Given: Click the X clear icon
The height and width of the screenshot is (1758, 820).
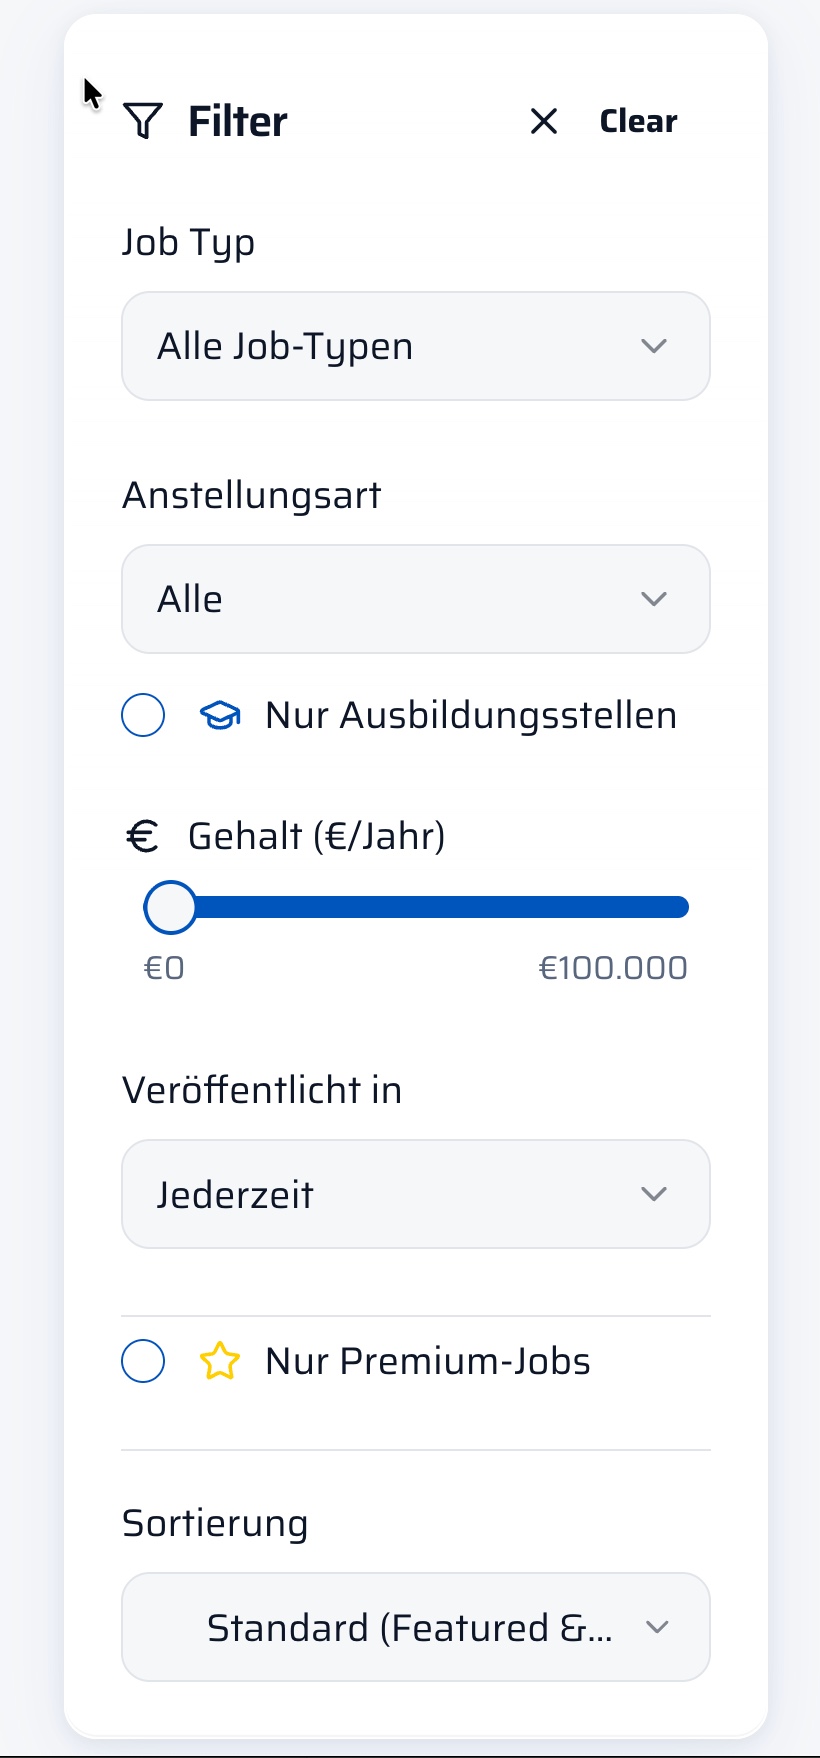Looking at the screenshot, I should tap(544, 121).
